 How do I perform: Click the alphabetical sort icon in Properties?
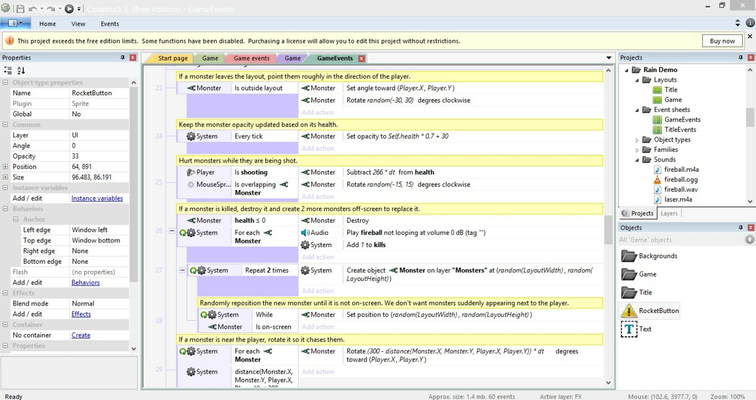[21, 71]
